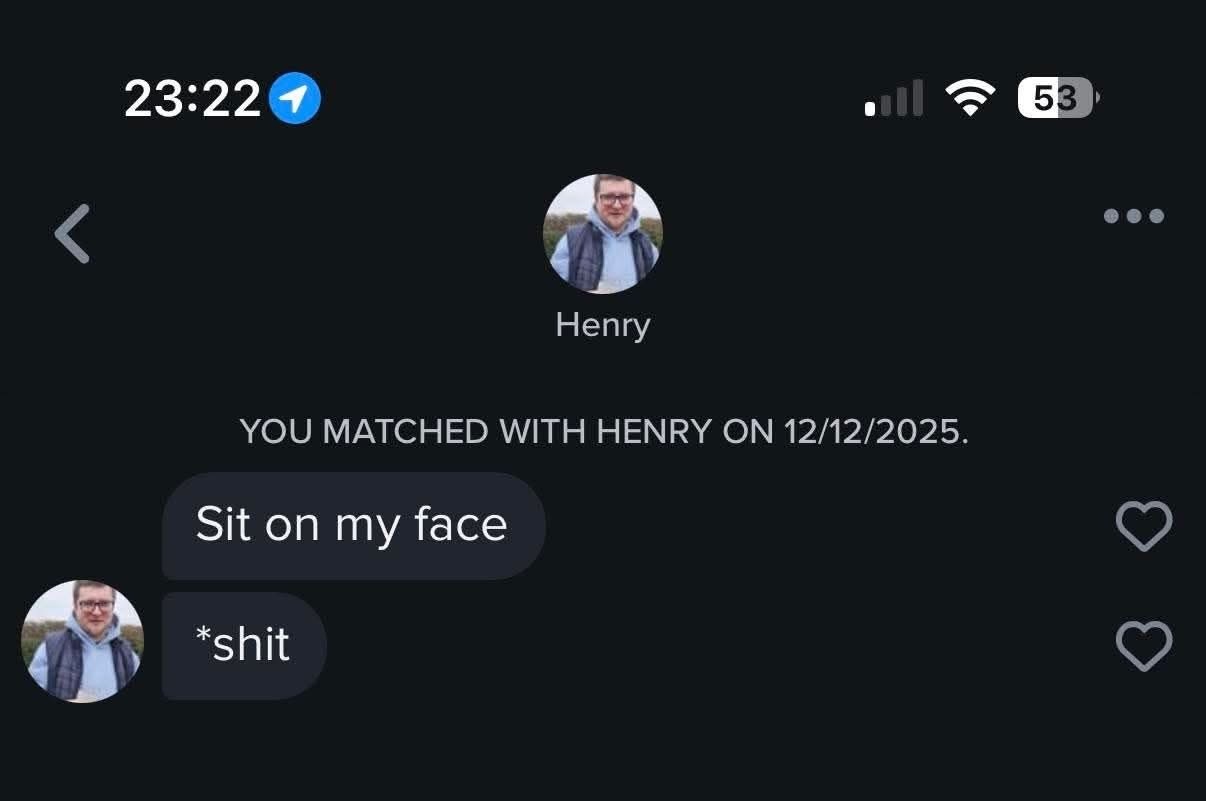Open Henry's profile photo in header
Screen dimensions: 1206x801
point(602,234)
